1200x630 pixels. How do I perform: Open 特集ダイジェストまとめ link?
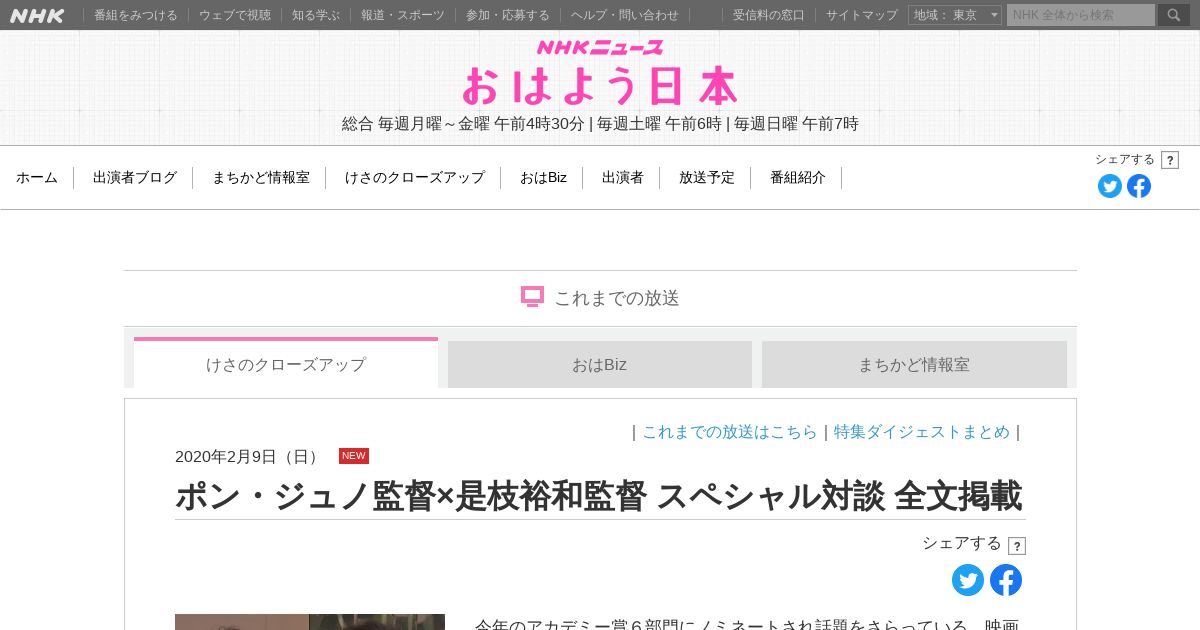[x=922, y=432]
